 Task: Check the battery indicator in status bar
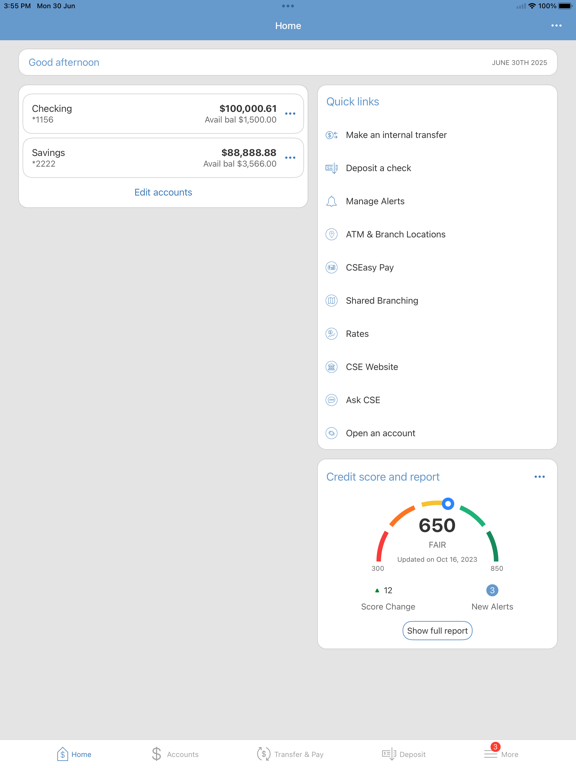pyautogui.click(x=565, y=6)
